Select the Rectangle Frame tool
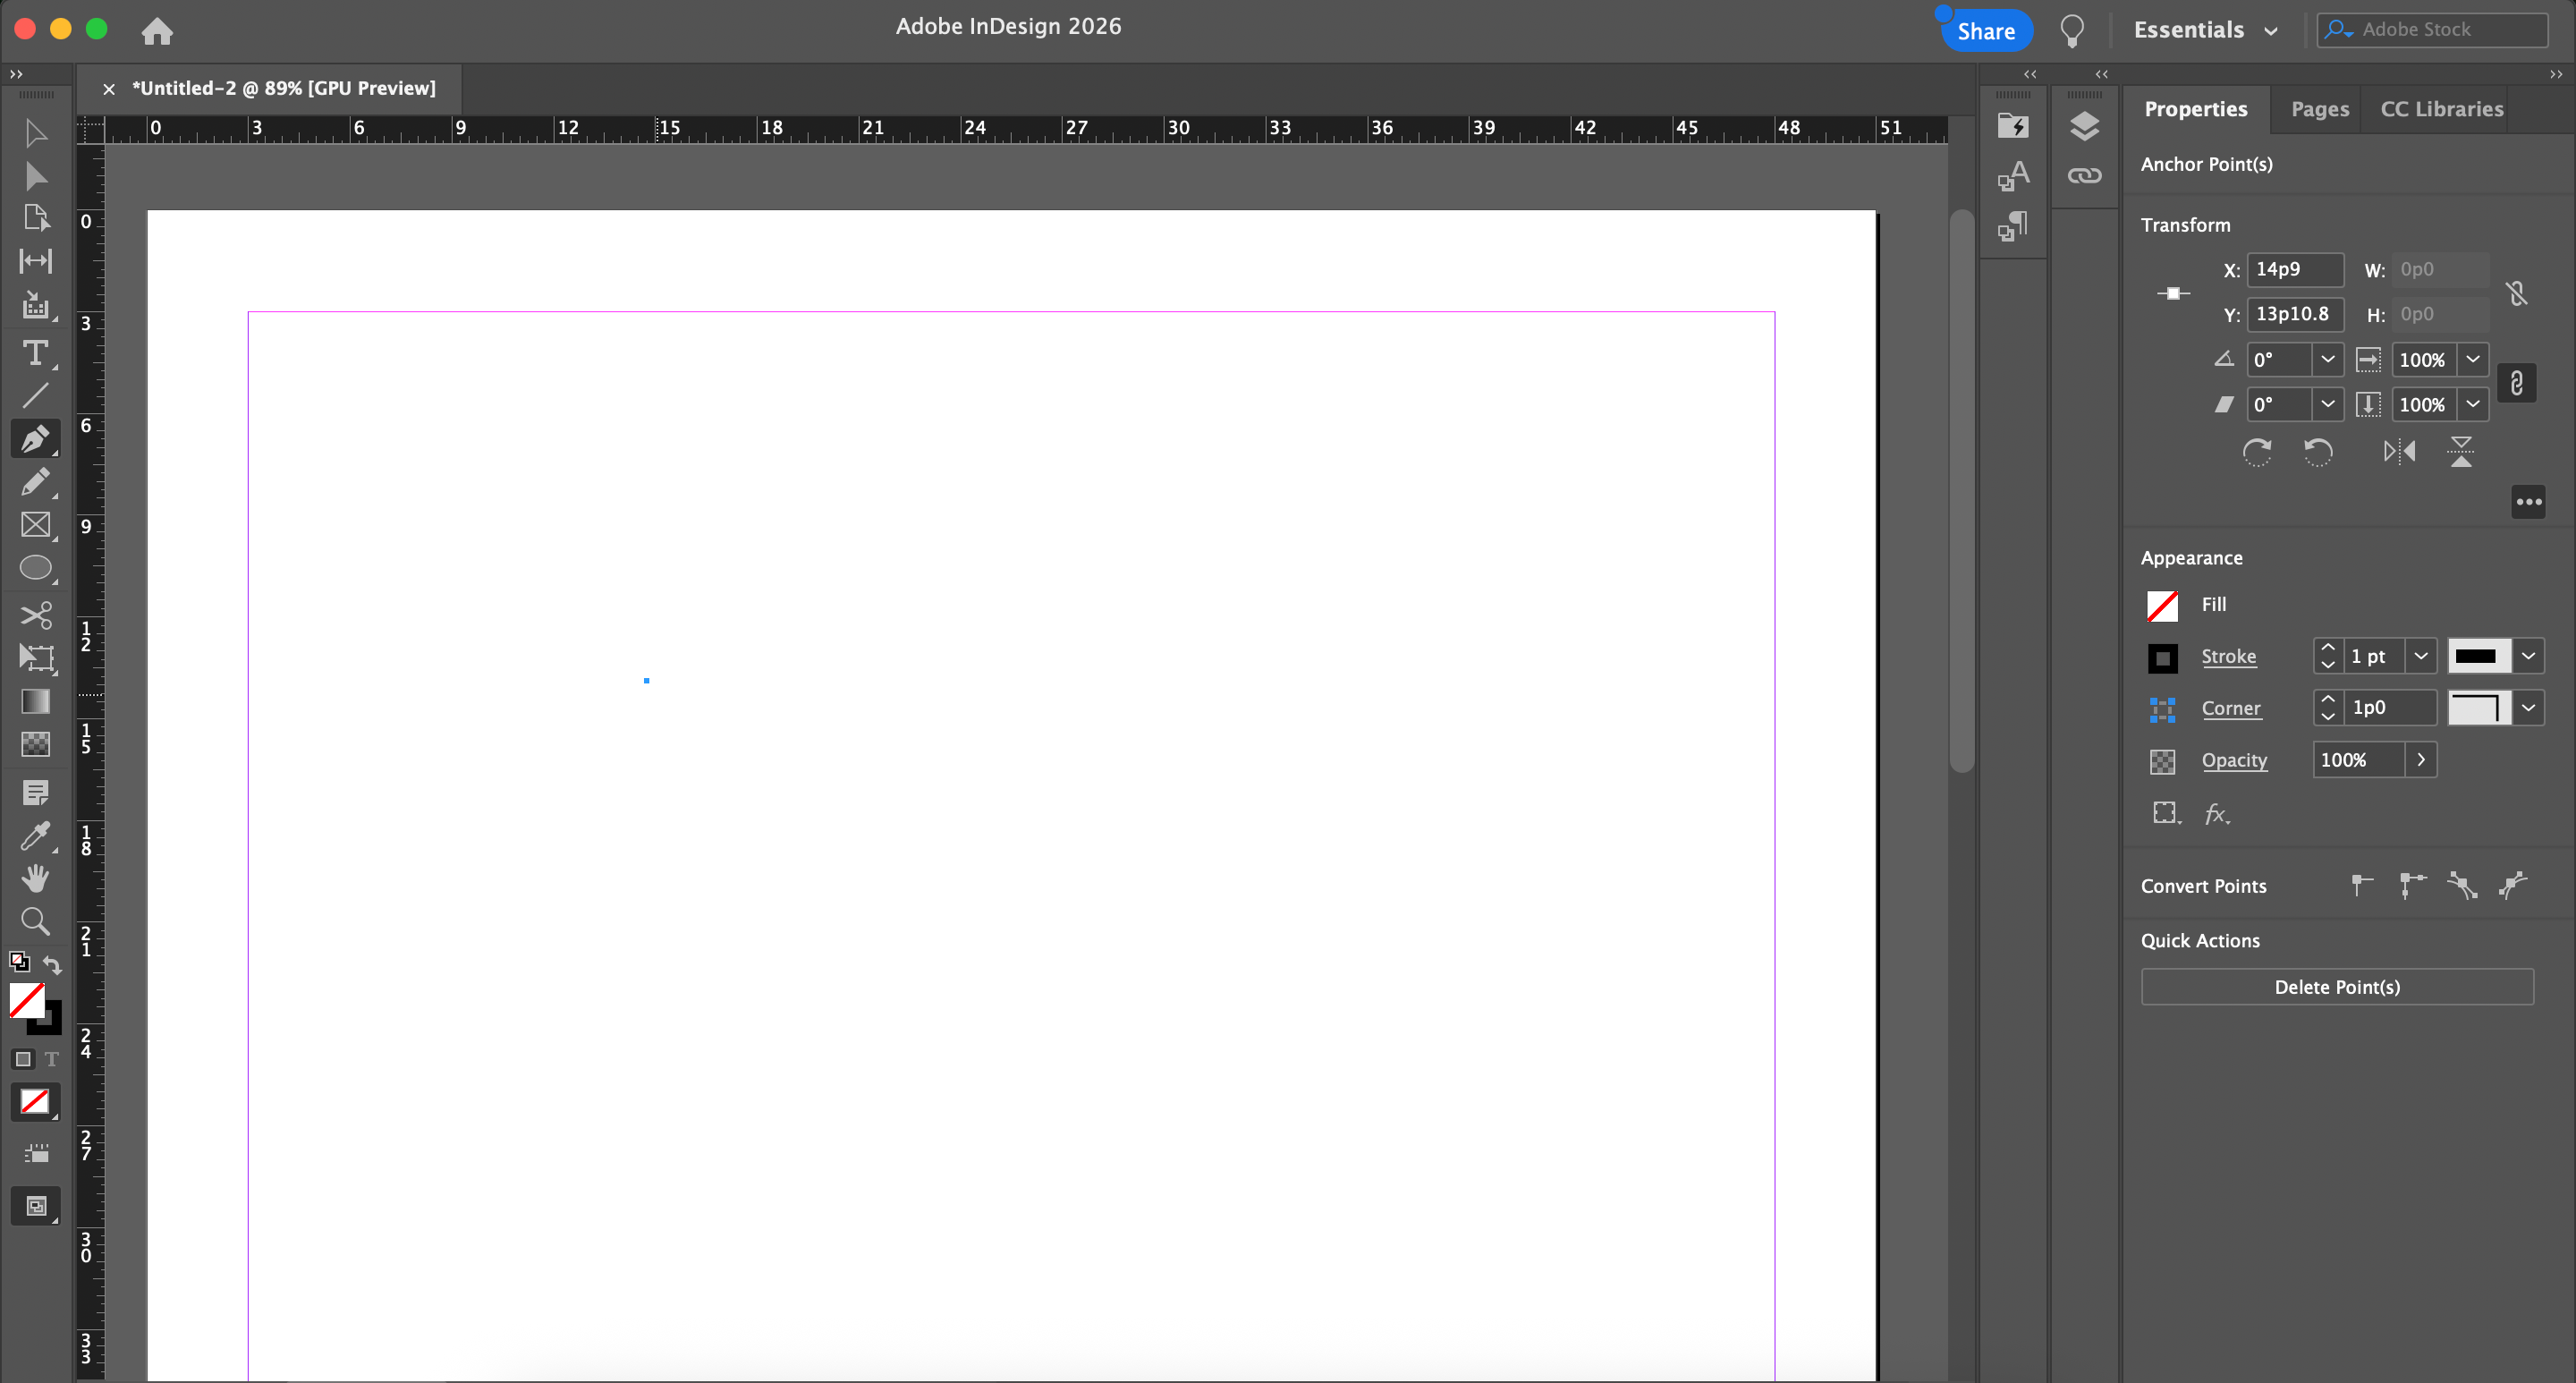Viewport: 2576px width, 1383px height. click(35, 525)
